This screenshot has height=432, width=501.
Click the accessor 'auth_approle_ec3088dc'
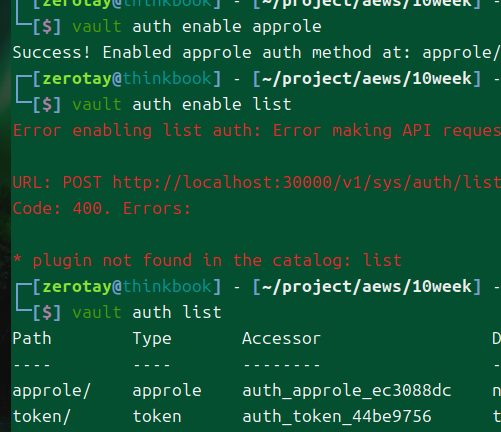click(347, 391)
